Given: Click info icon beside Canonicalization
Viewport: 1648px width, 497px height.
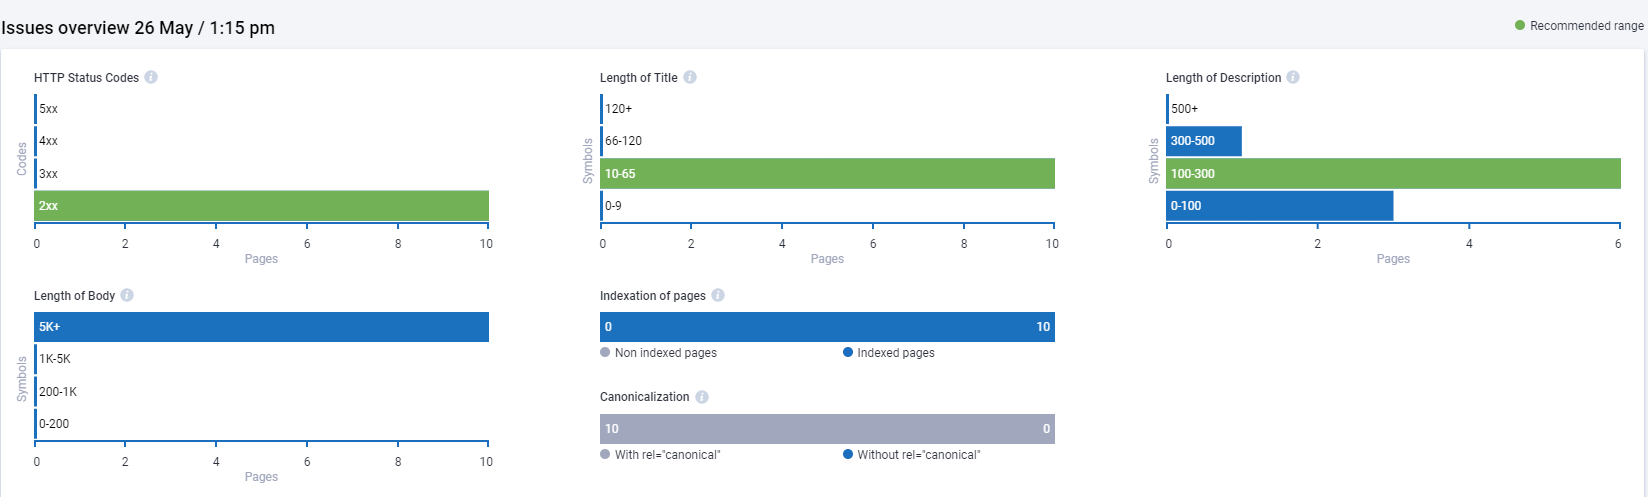Looking at the screenshot, I should [x=702, y=397].
